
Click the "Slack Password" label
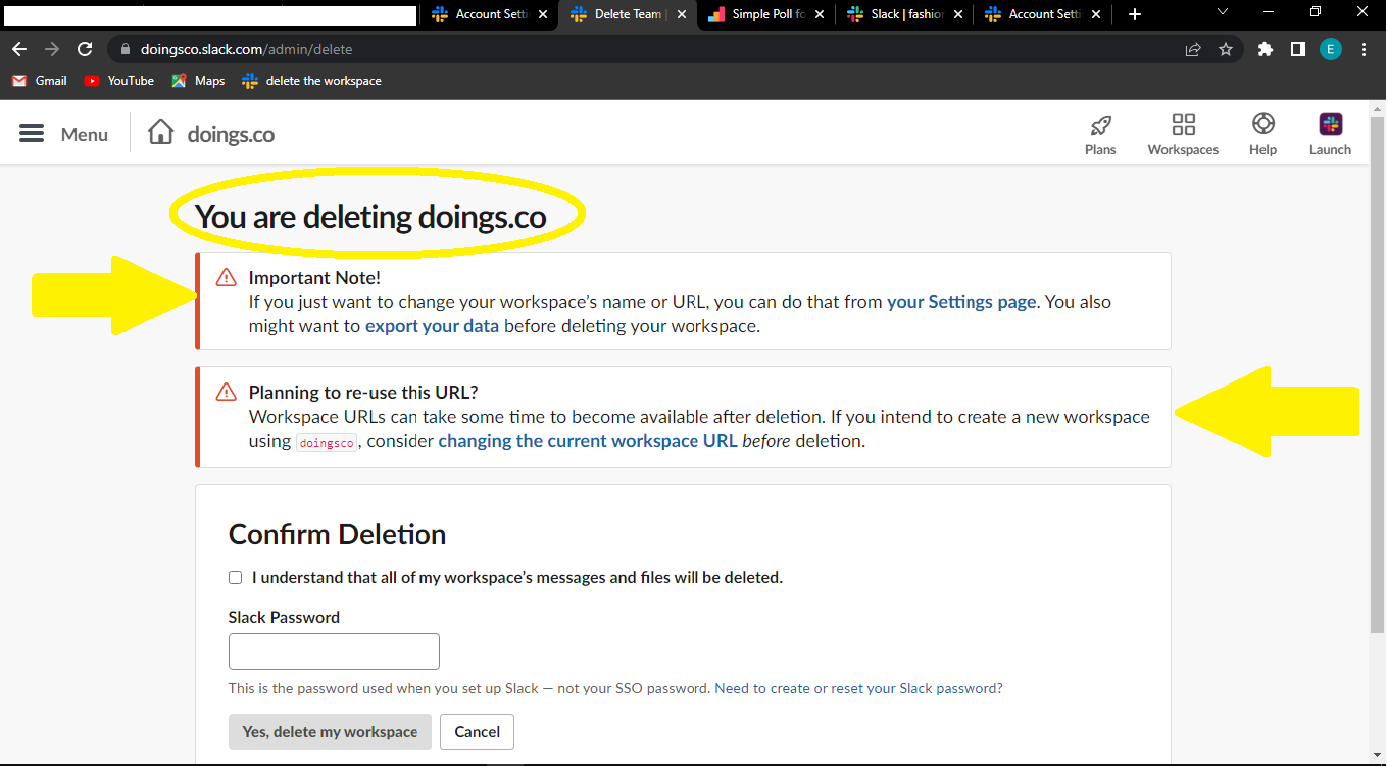[284, 617]
